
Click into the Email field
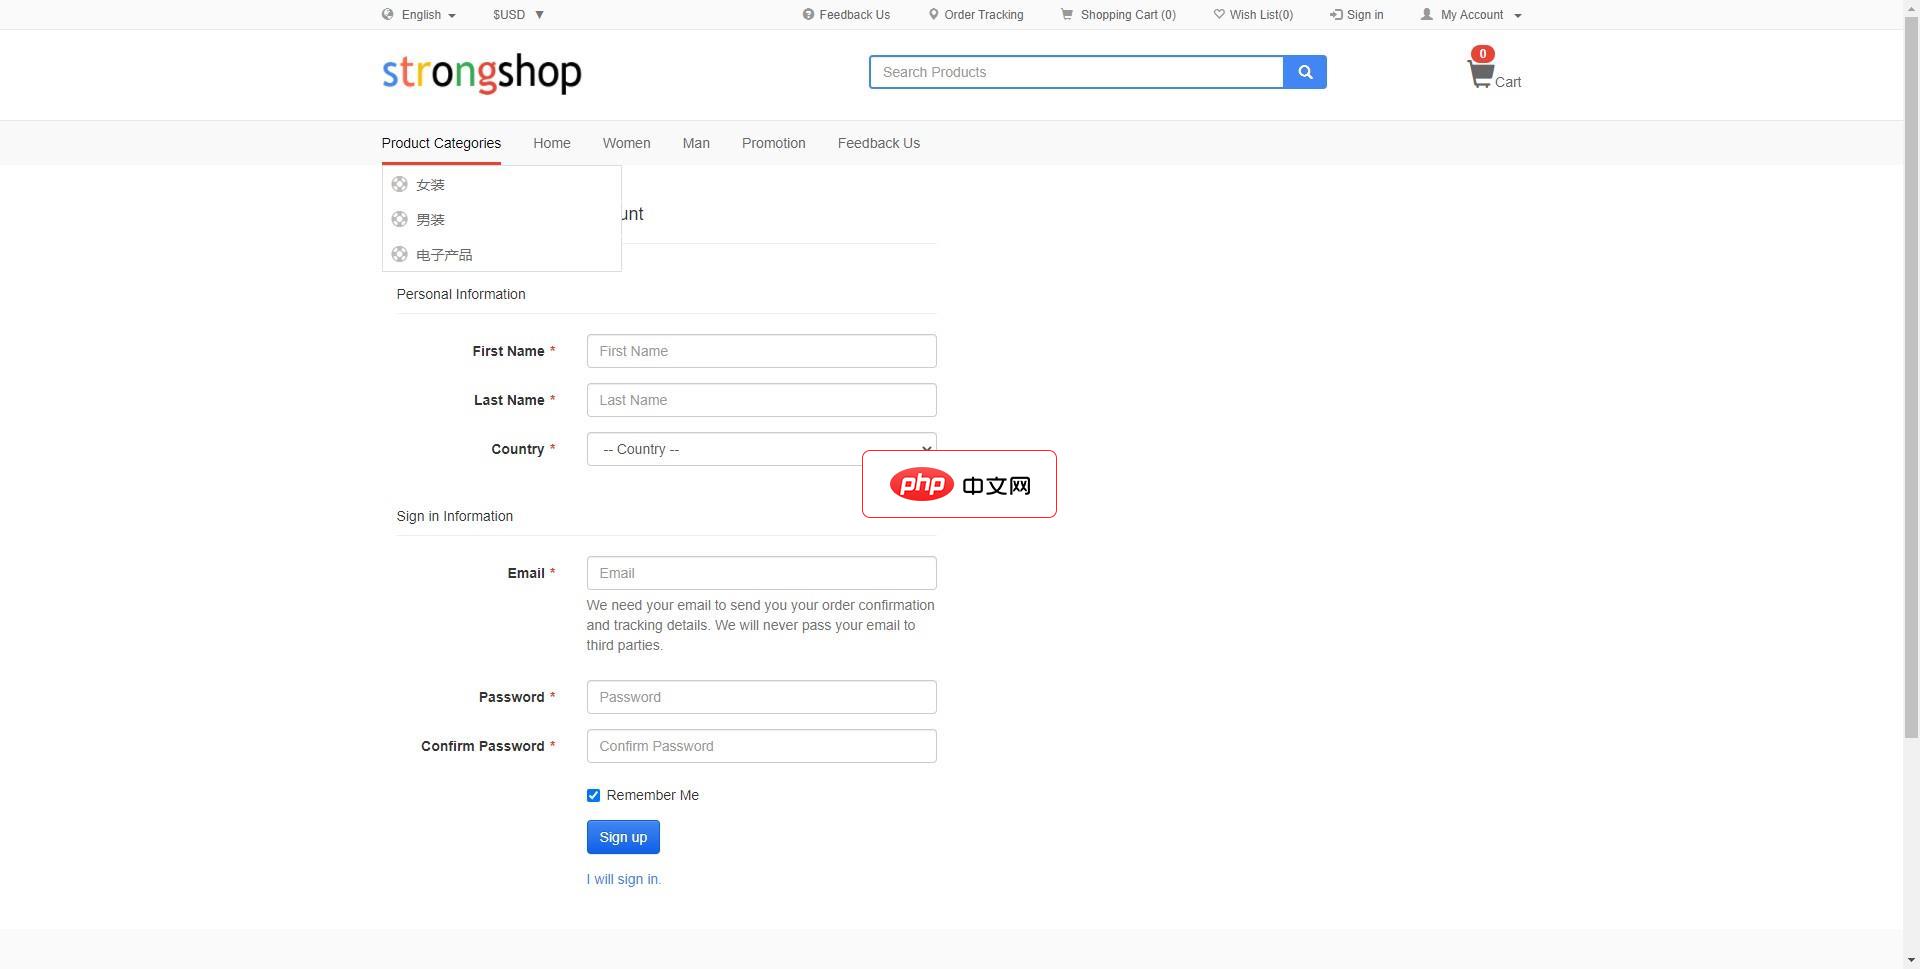(761, 573)
